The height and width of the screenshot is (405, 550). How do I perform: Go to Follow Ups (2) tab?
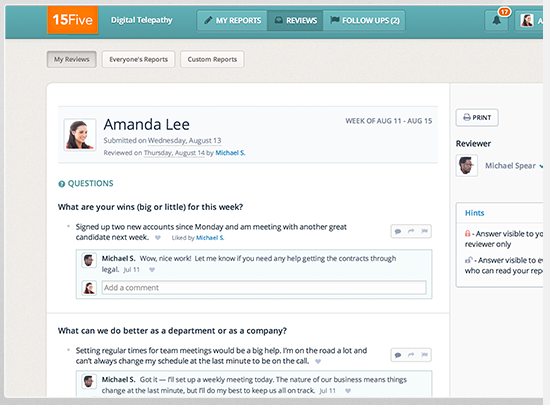tap(364, 20)
